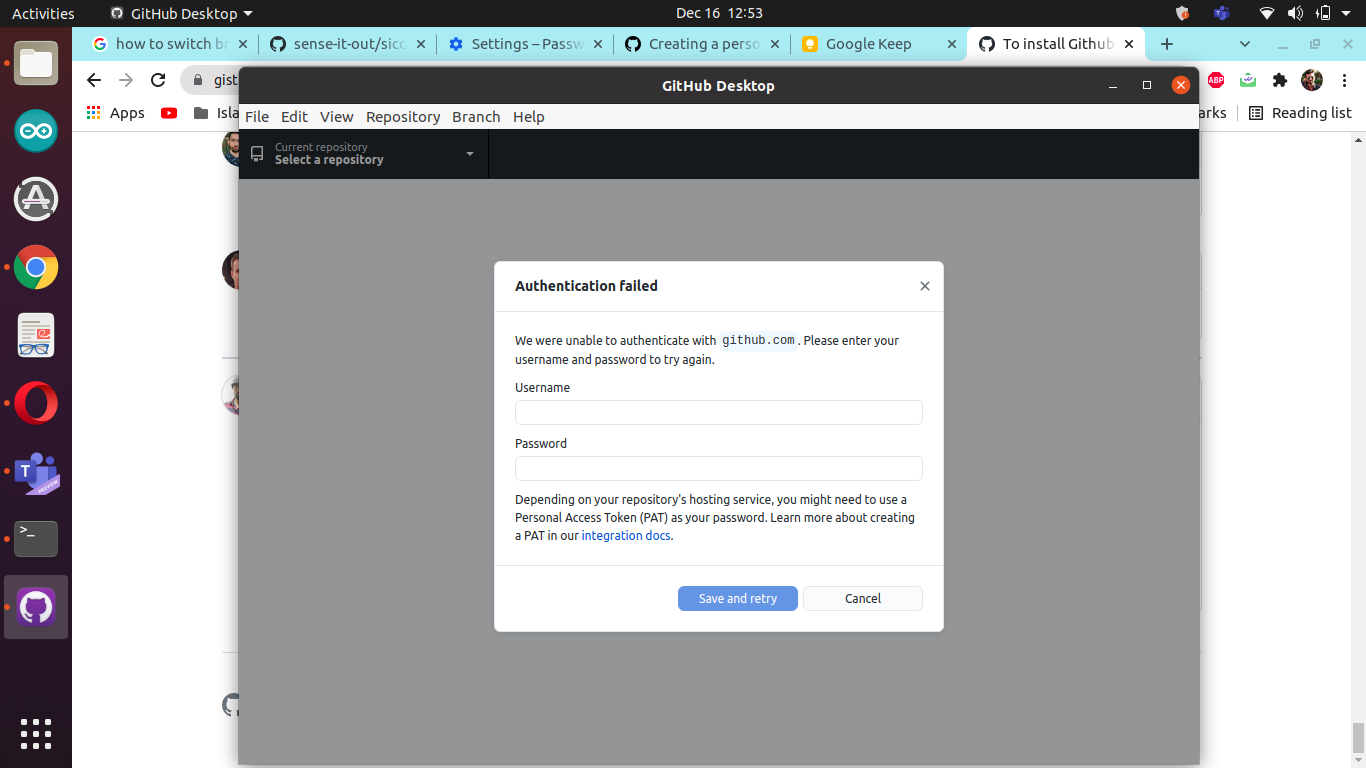
Task: Open the Select a repository dropdown
Action: [362, 153]
